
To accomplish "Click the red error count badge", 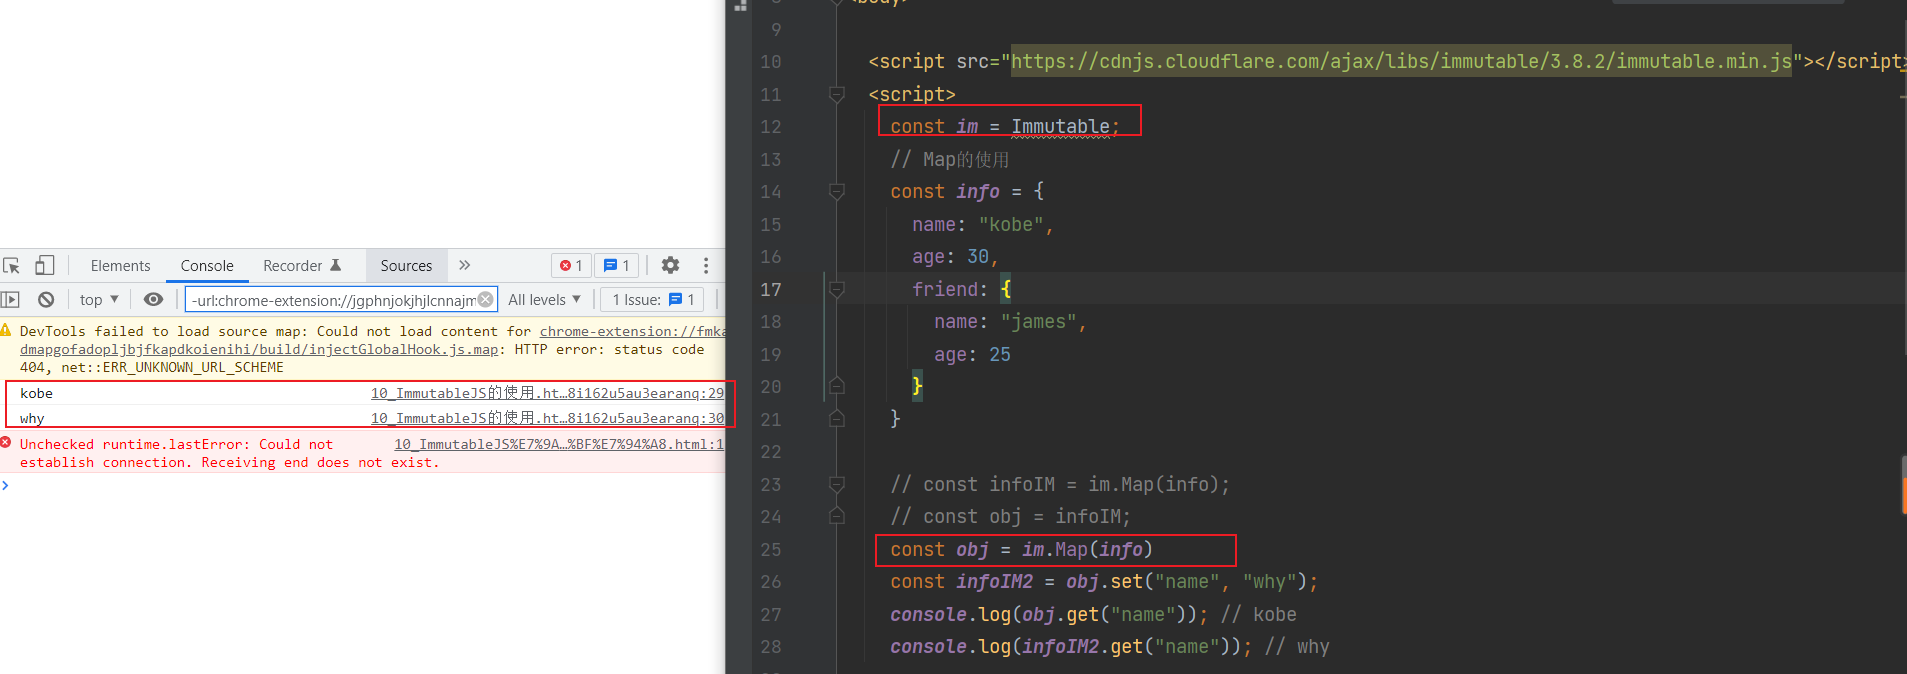I will coord(571,266).
